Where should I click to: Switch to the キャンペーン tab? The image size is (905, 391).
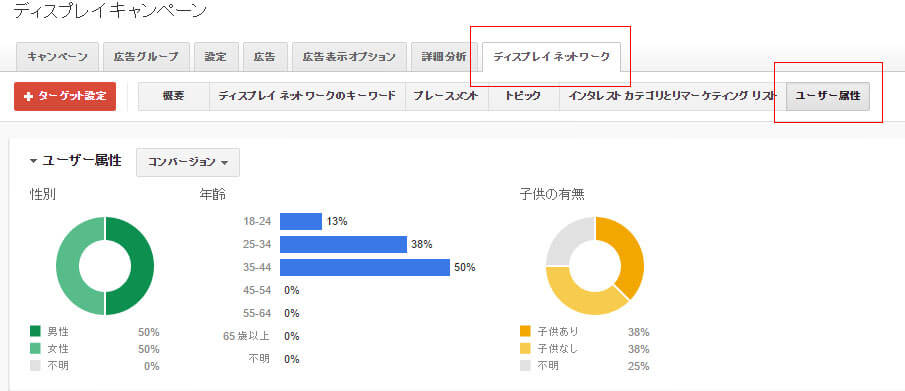pos(58,57)
